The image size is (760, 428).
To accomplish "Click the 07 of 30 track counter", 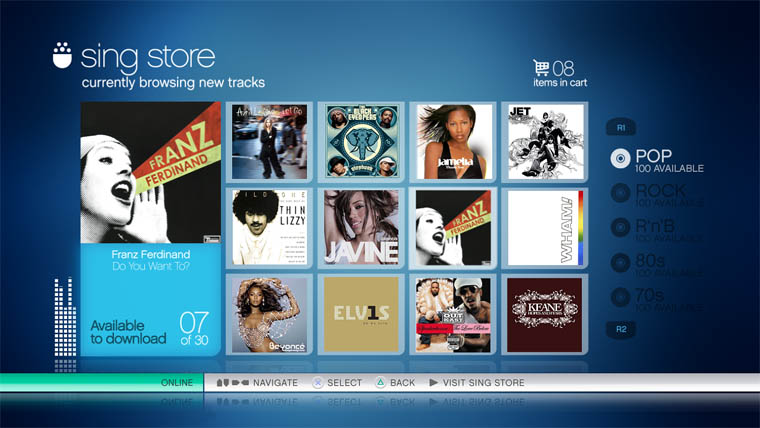I will click(194, 329).
